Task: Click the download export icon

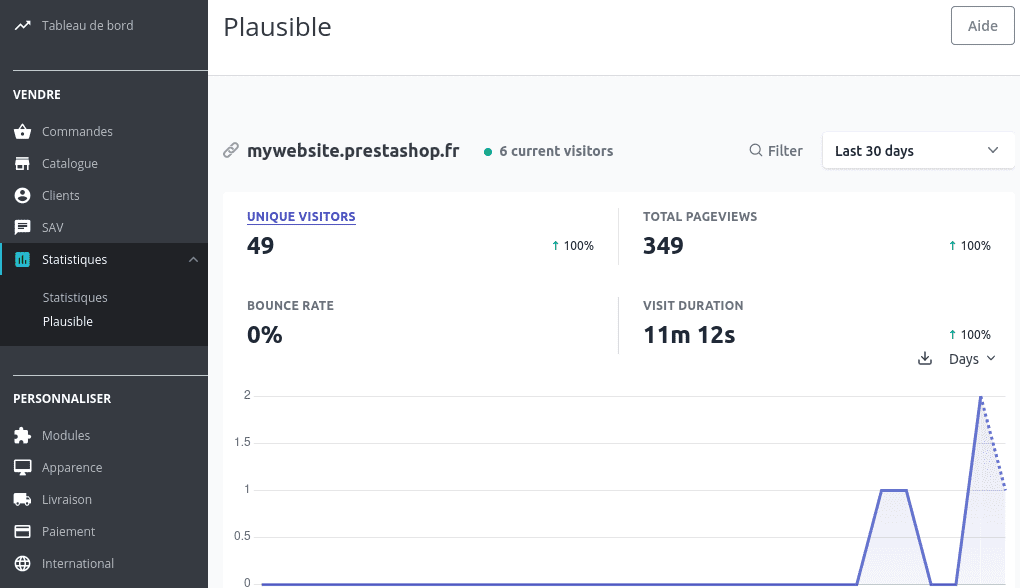Action: [x=925, y=358]
